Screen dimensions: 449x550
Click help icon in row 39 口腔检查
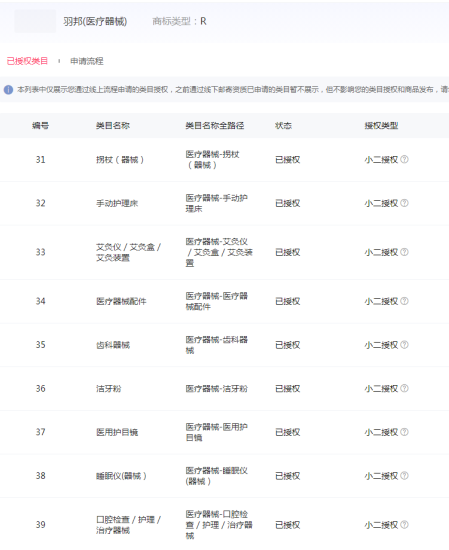404,525
